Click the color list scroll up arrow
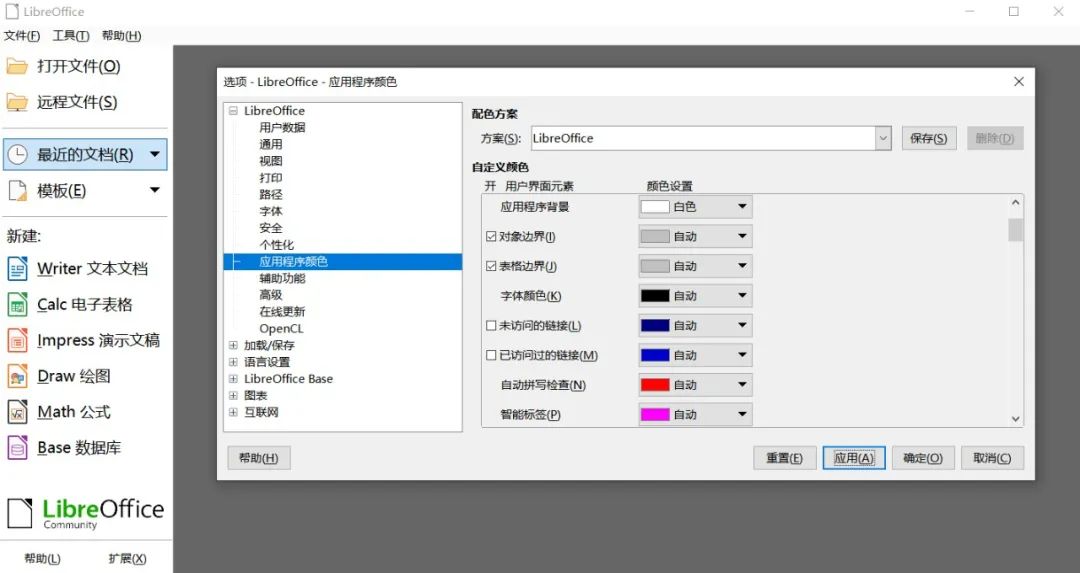Screen dimensions: 1080x573 pos(1015,202)
